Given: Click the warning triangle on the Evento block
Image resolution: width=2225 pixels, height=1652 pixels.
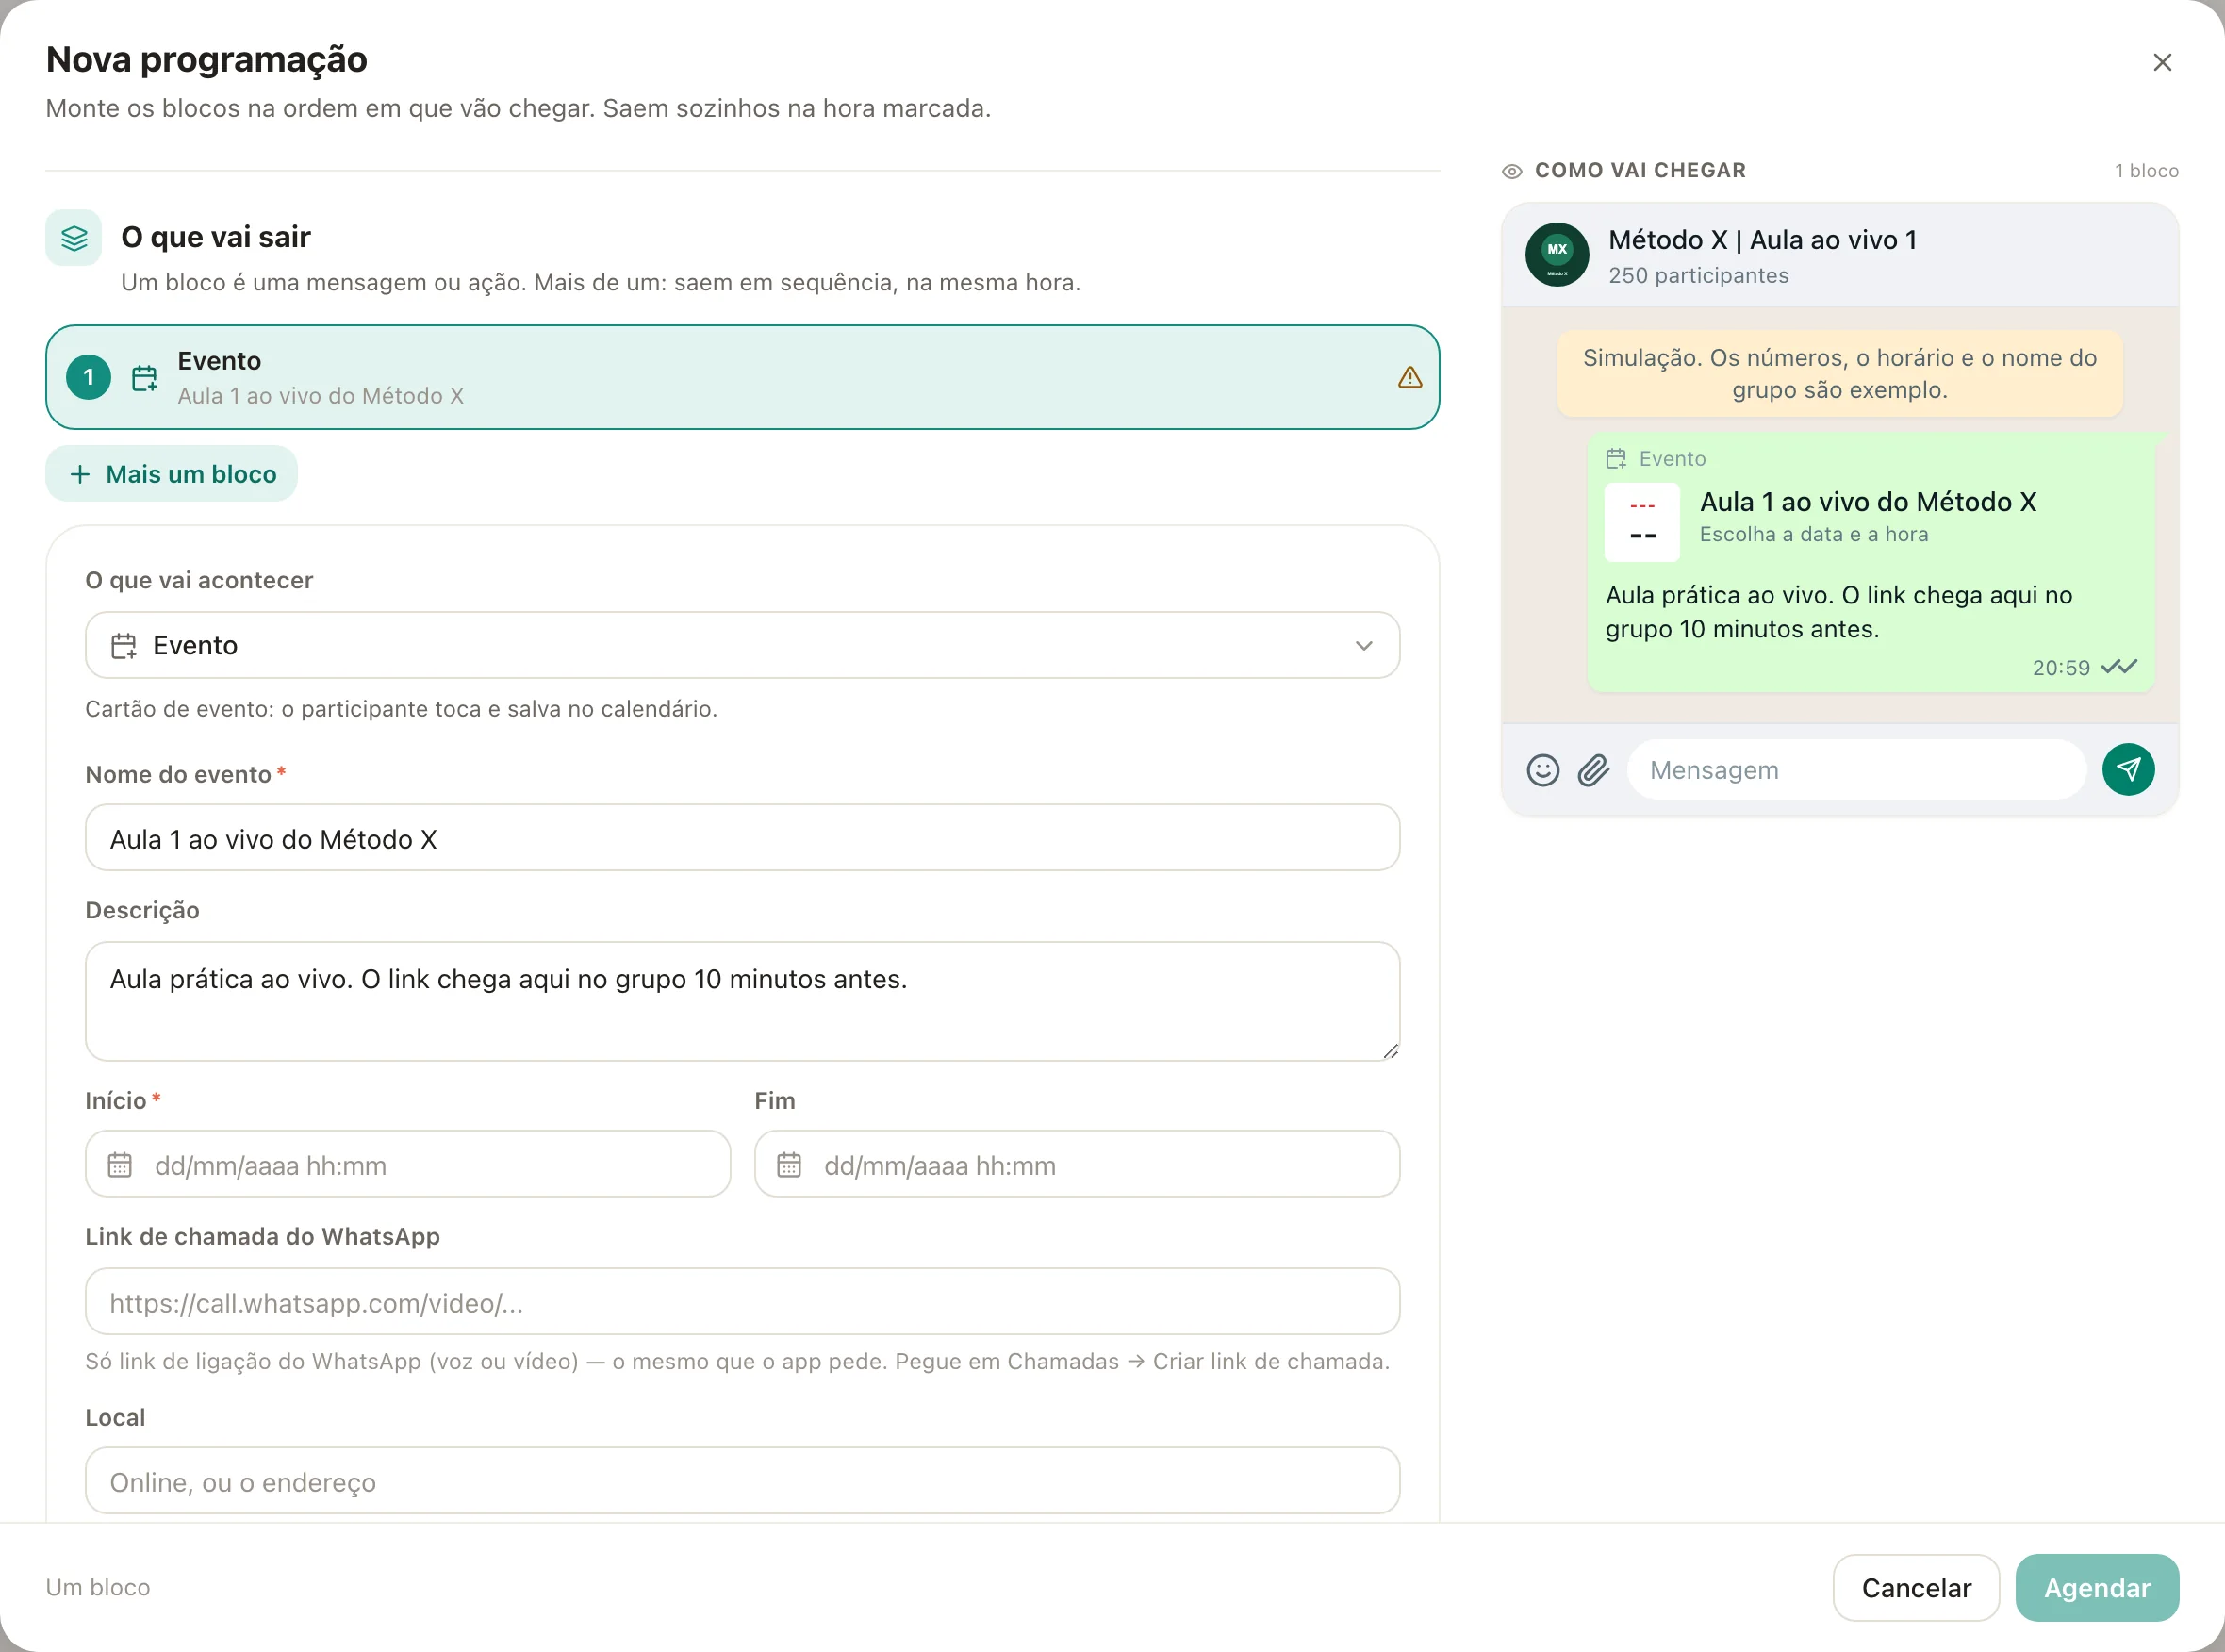Looking at the screenshot, I should pyautogui.click(x=1410, y=377).
